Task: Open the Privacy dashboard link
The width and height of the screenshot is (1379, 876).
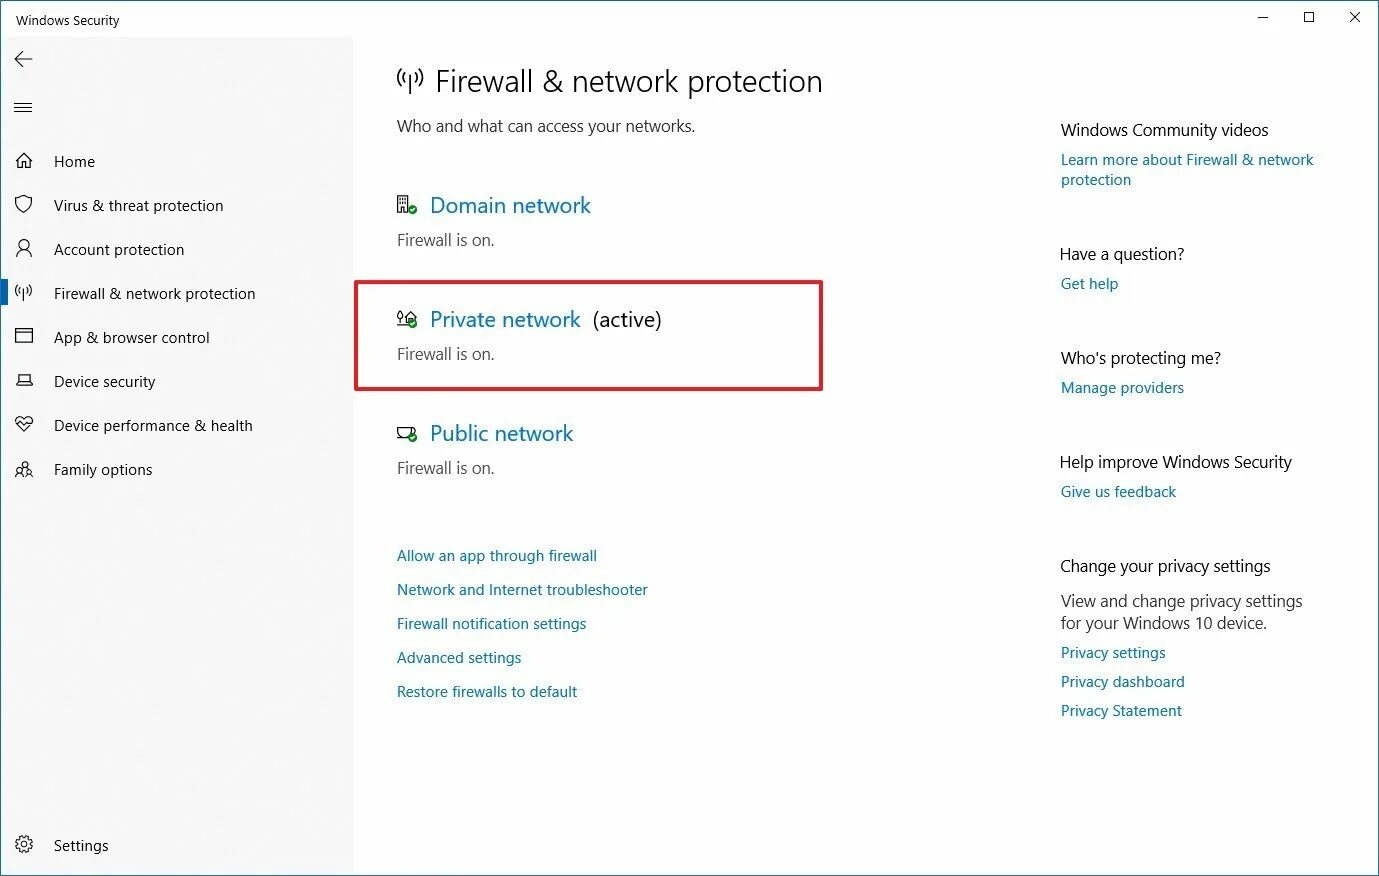Action: tap(1122, 682)
